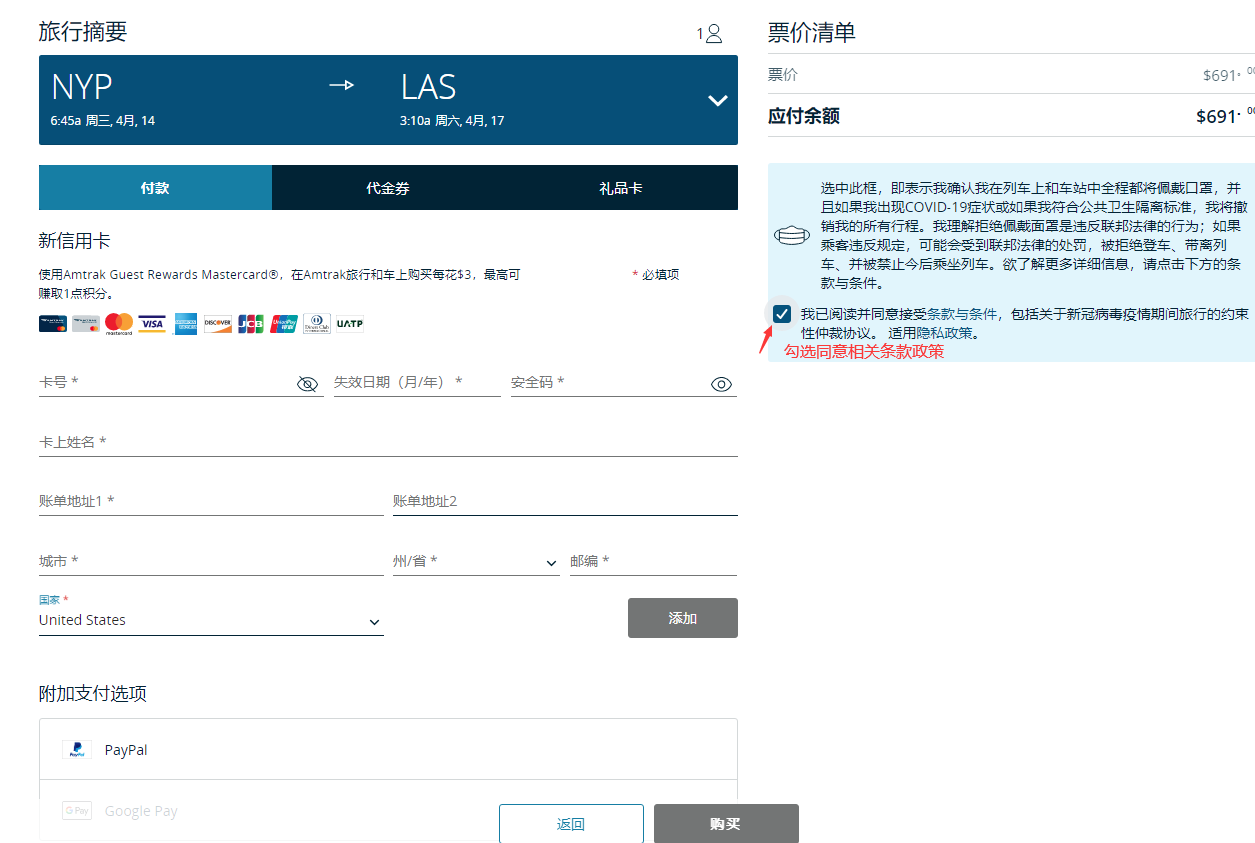
Task: Focus the 卡上姓名 input field
Action: tap(388, 442)
